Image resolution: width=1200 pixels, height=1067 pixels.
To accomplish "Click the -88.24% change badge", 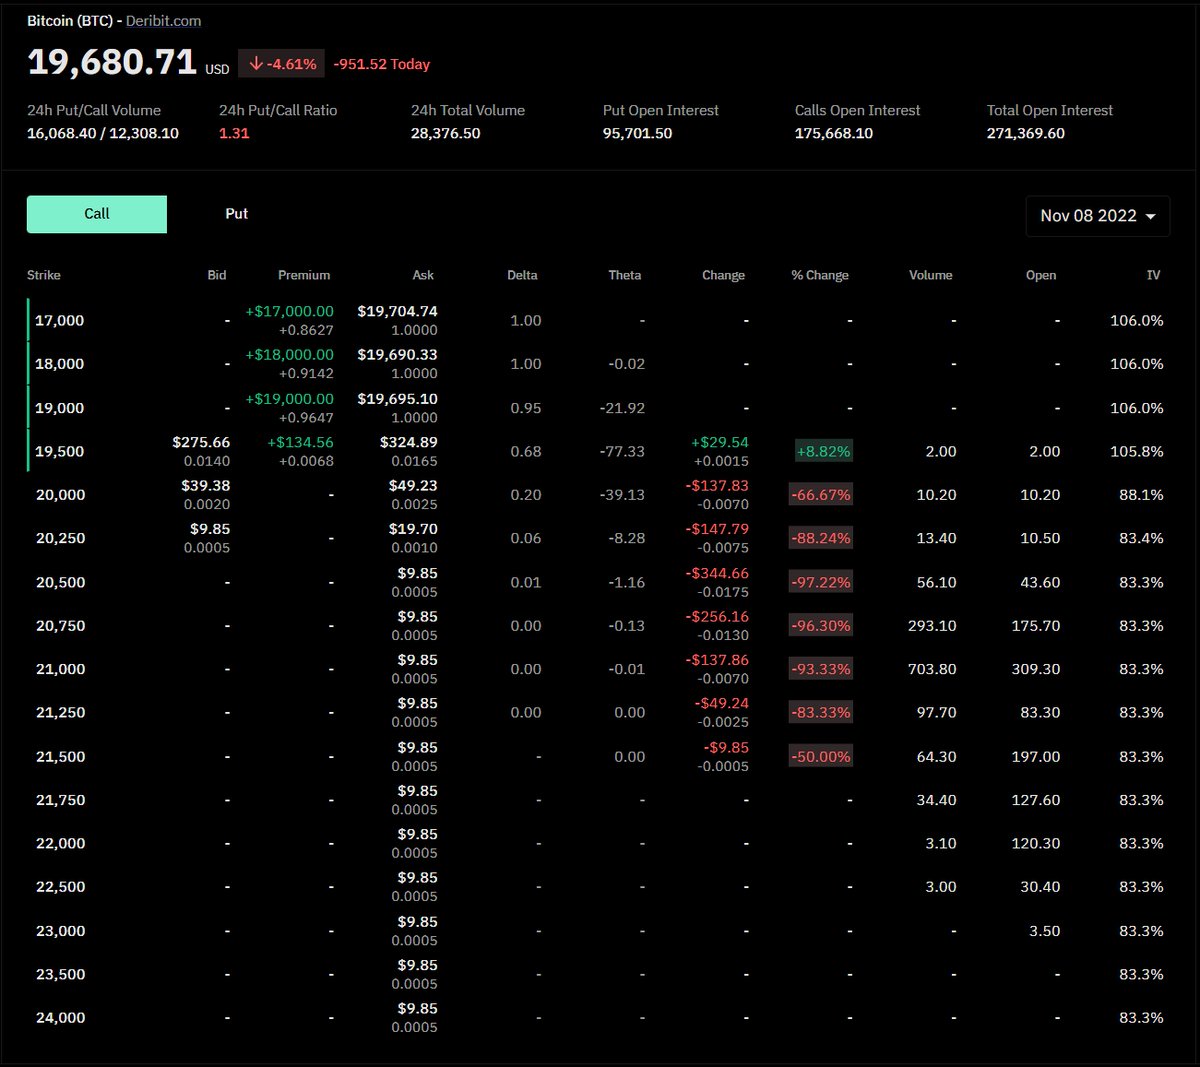I will point(821,539).
